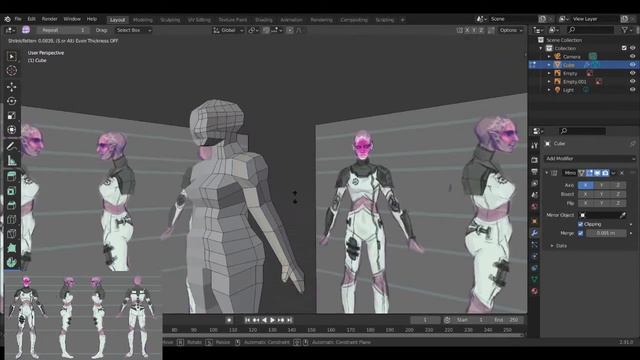Switch to the UV Editing workspace tab
Viewport: 640px width, 360px height.
click(x=199, y=20)
